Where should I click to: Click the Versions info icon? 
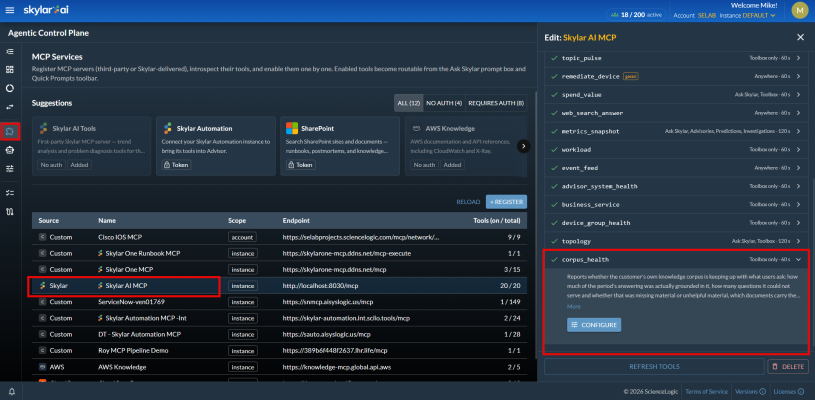(x=763, y=391)
